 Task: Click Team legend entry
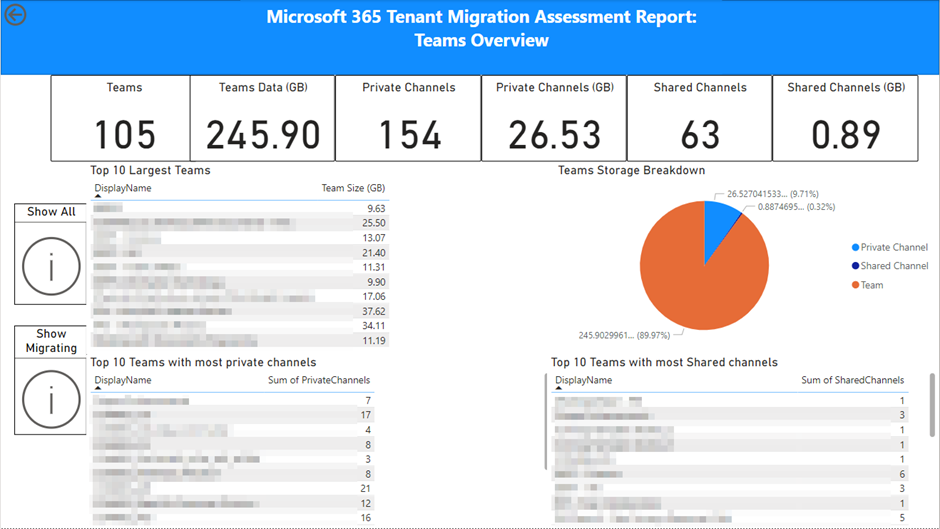[867, 285]
